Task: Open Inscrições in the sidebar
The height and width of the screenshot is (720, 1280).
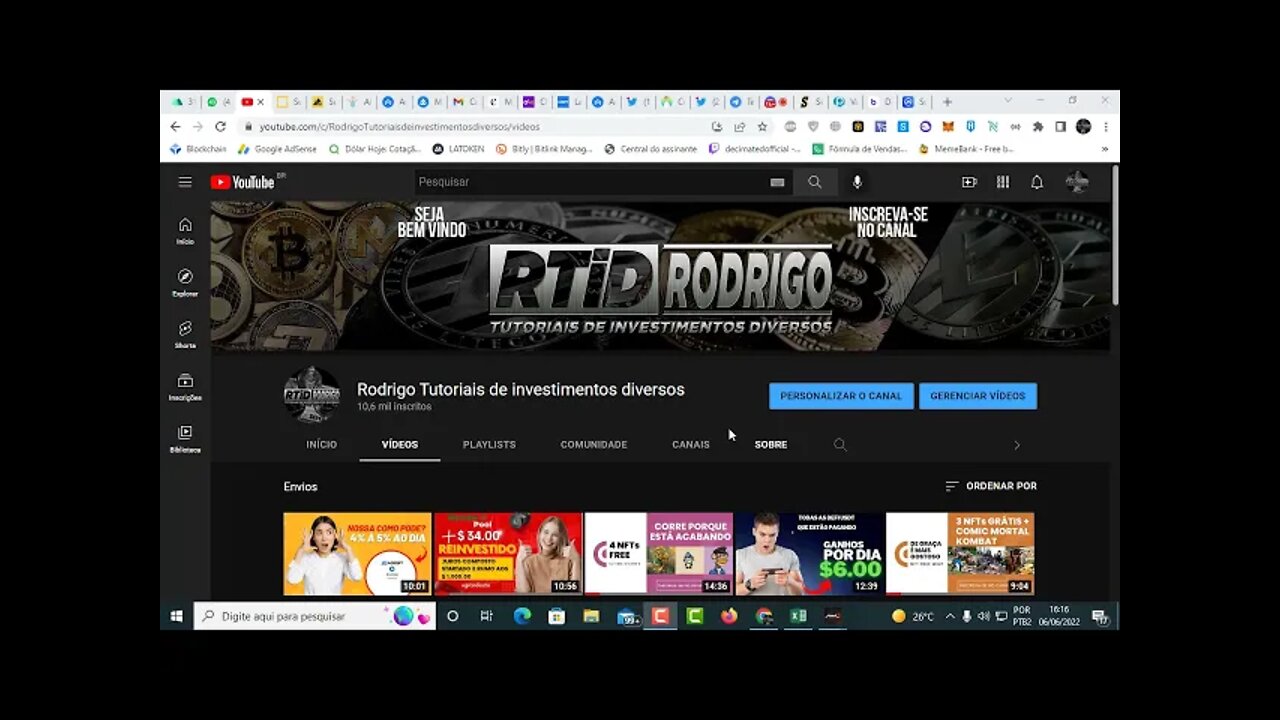Action: click(185, 387)
